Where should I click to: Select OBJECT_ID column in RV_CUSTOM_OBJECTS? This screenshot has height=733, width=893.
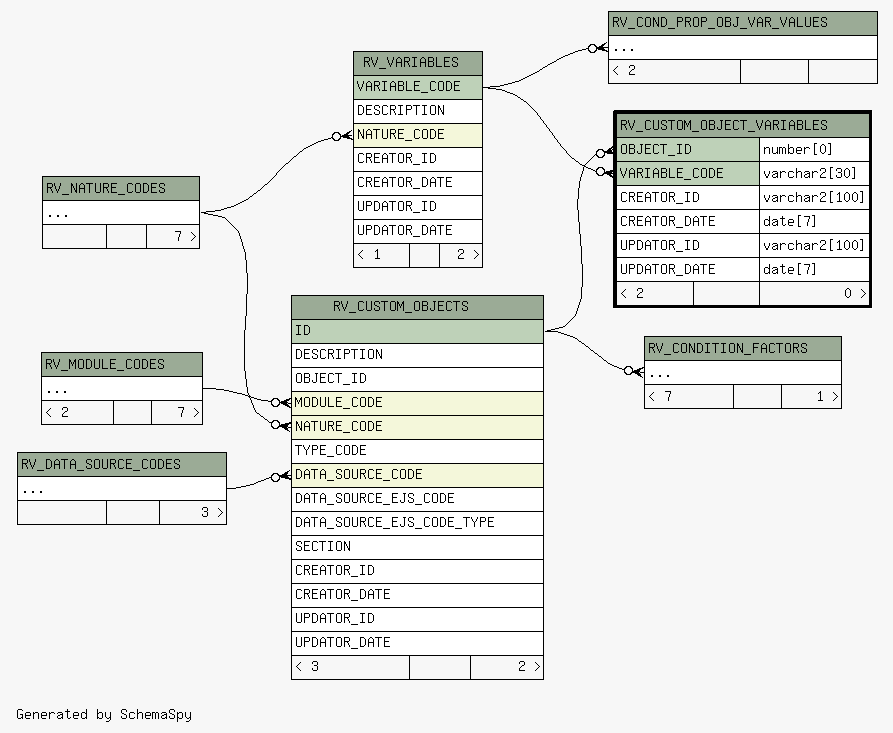tap(417, 379)
